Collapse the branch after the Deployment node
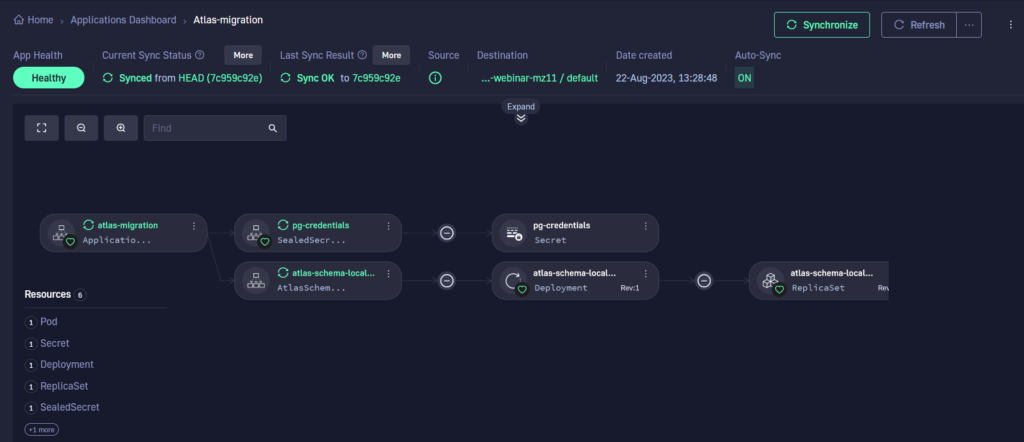 pos(704,281)
